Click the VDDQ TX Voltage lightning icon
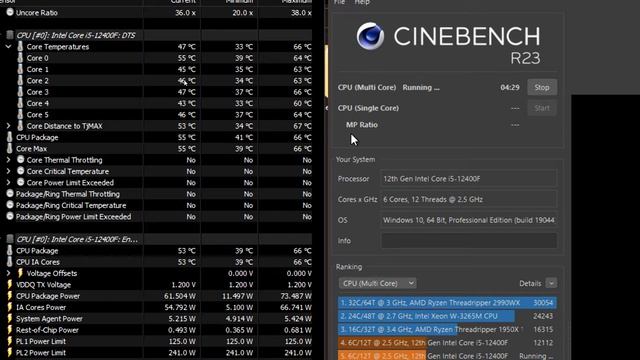640x360 pixels. 10,284
